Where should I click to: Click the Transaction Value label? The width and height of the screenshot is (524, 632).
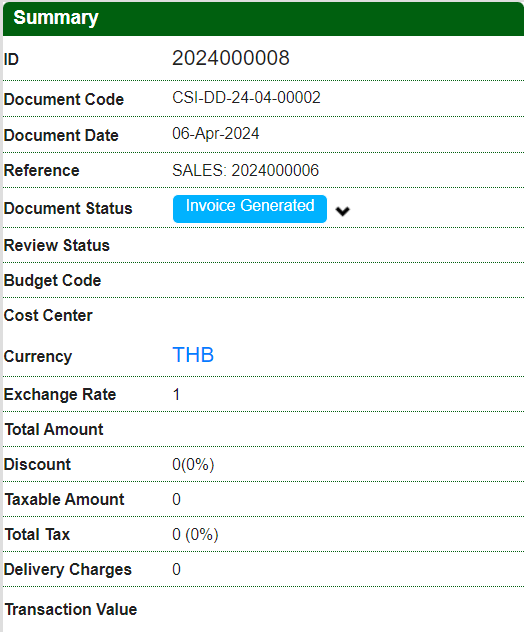coord(71,609)
